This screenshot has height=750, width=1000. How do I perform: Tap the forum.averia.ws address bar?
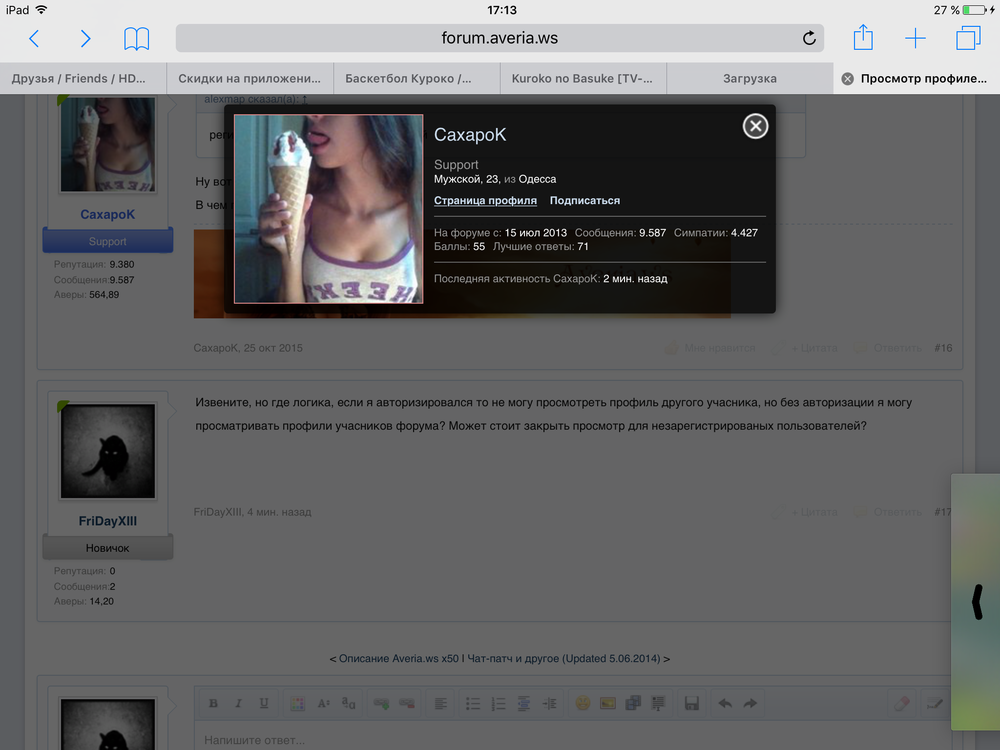tap(499, 39)
